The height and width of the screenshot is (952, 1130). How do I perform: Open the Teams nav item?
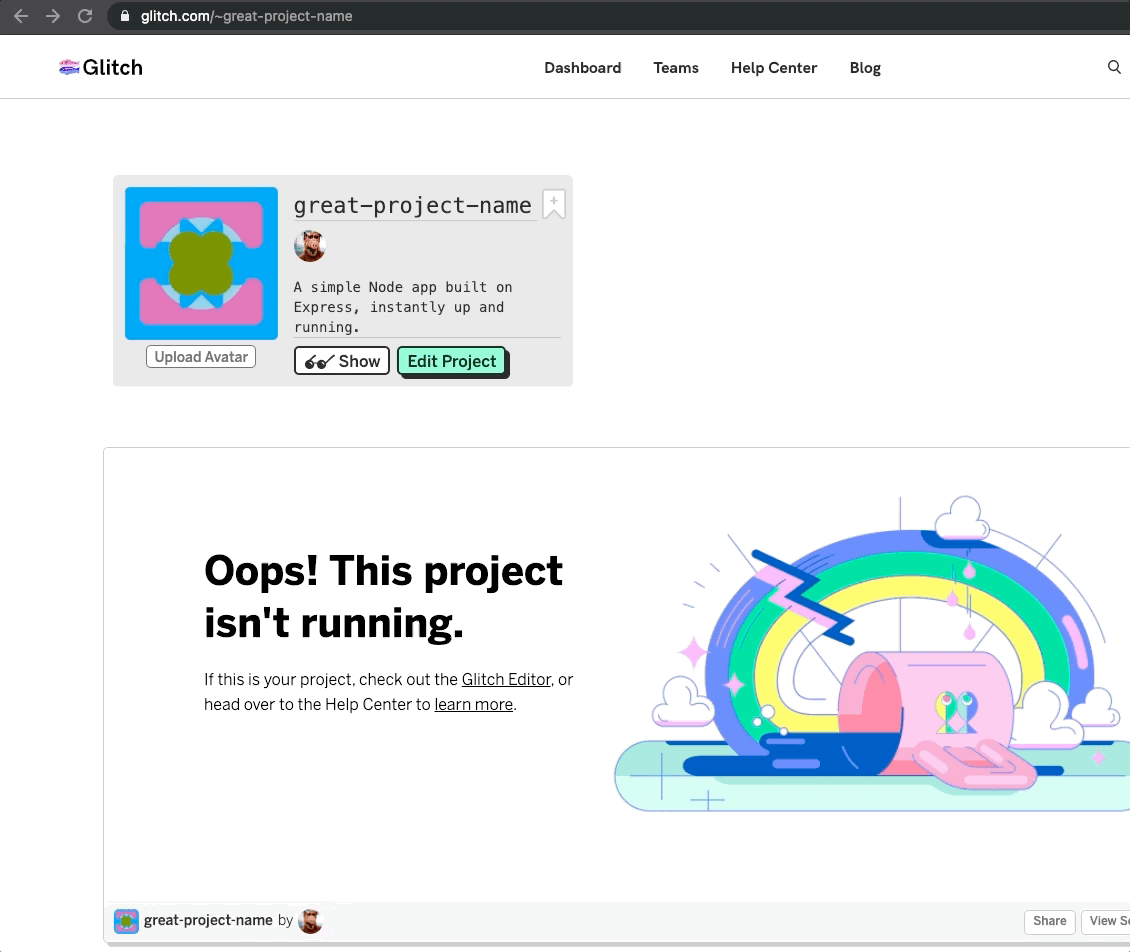click(676, 68)
